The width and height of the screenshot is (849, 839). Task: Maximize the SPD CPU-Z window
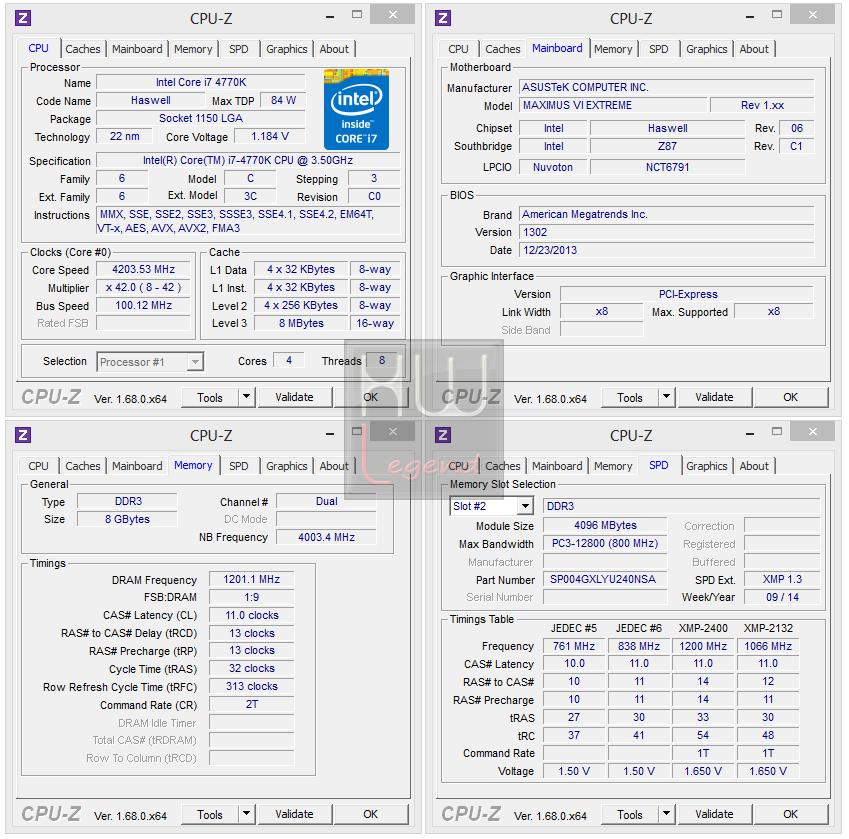777,431
